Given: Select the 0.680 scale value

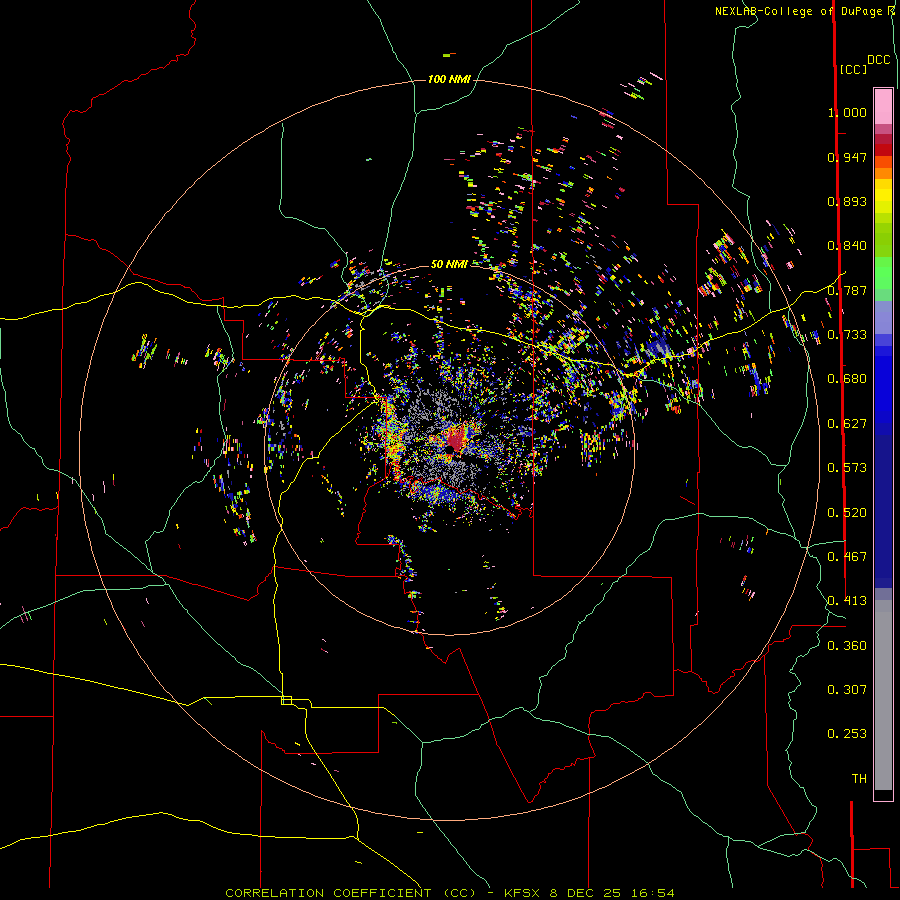Looking at the screenshot, I should pos(847,379).
